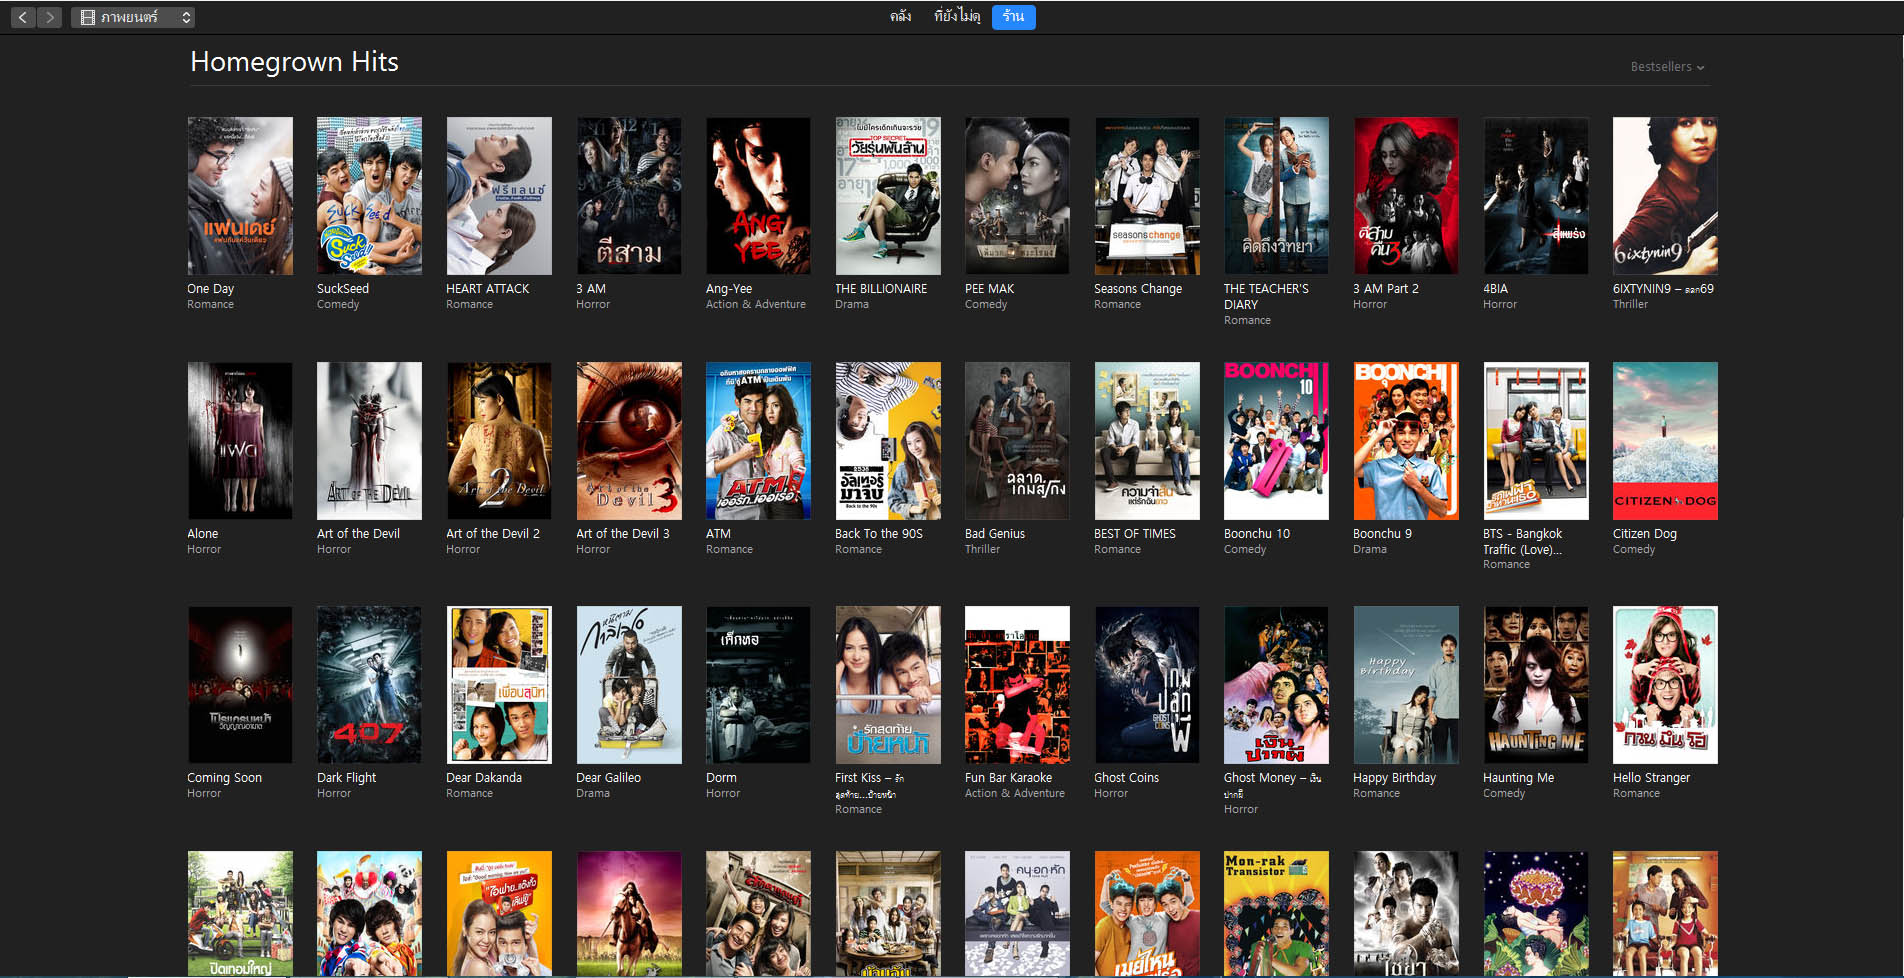Switch to the คลัง tab
Screen dimensions: 1904x978
[x=900, y=17]
